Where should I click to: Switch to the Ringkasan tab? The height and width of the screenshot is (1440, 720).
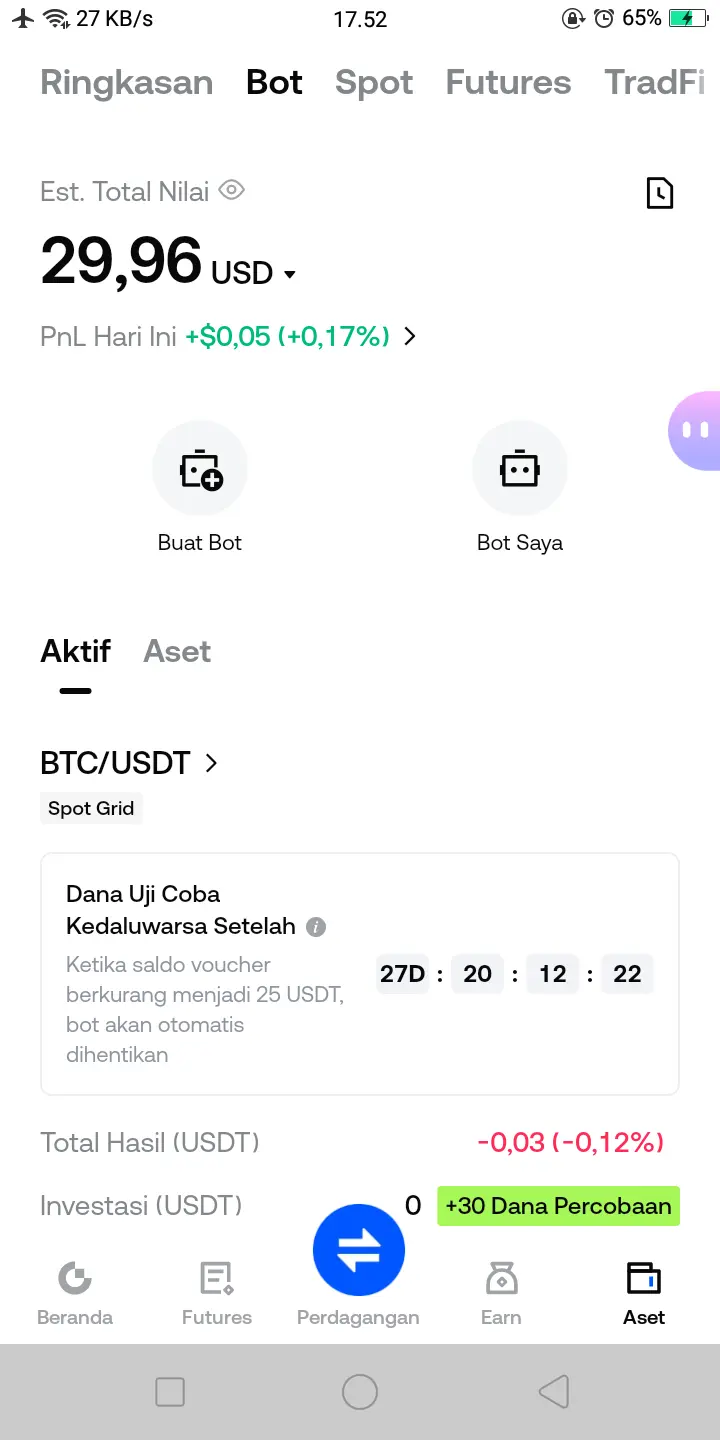(127, 83)
